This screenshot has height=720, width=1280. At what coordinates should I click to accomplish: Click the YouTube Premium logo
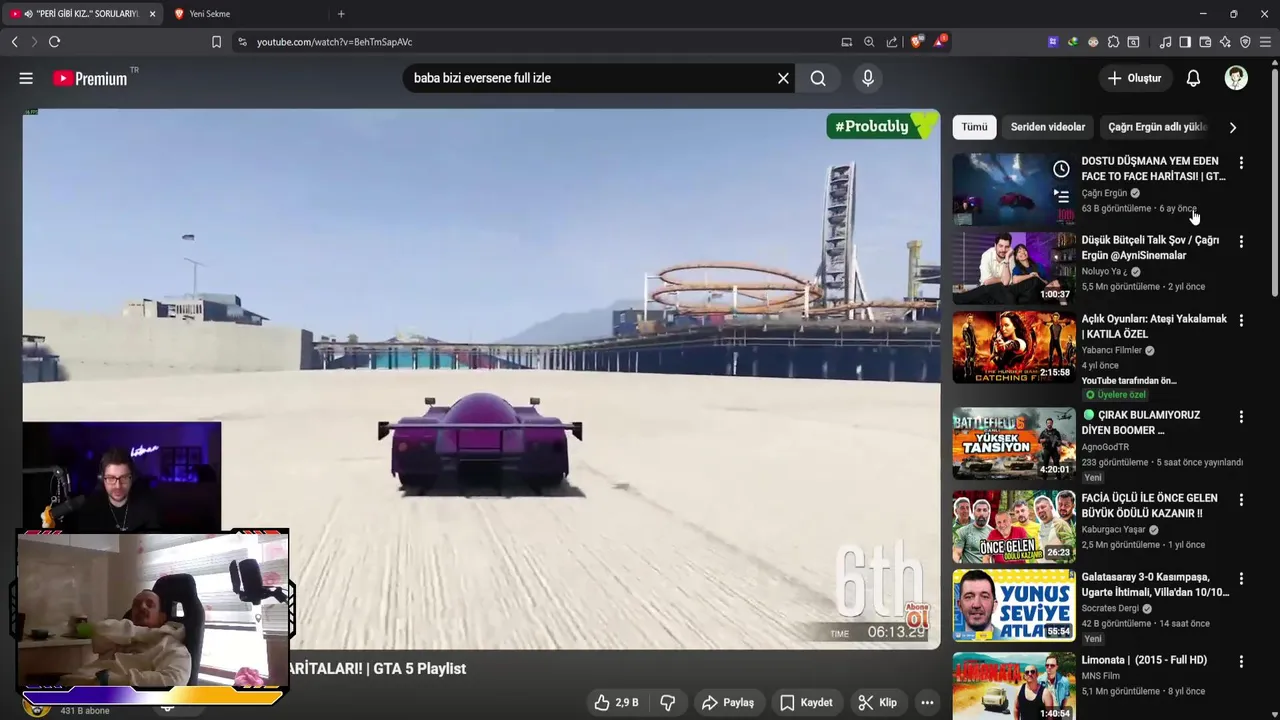tap(92, 78)
